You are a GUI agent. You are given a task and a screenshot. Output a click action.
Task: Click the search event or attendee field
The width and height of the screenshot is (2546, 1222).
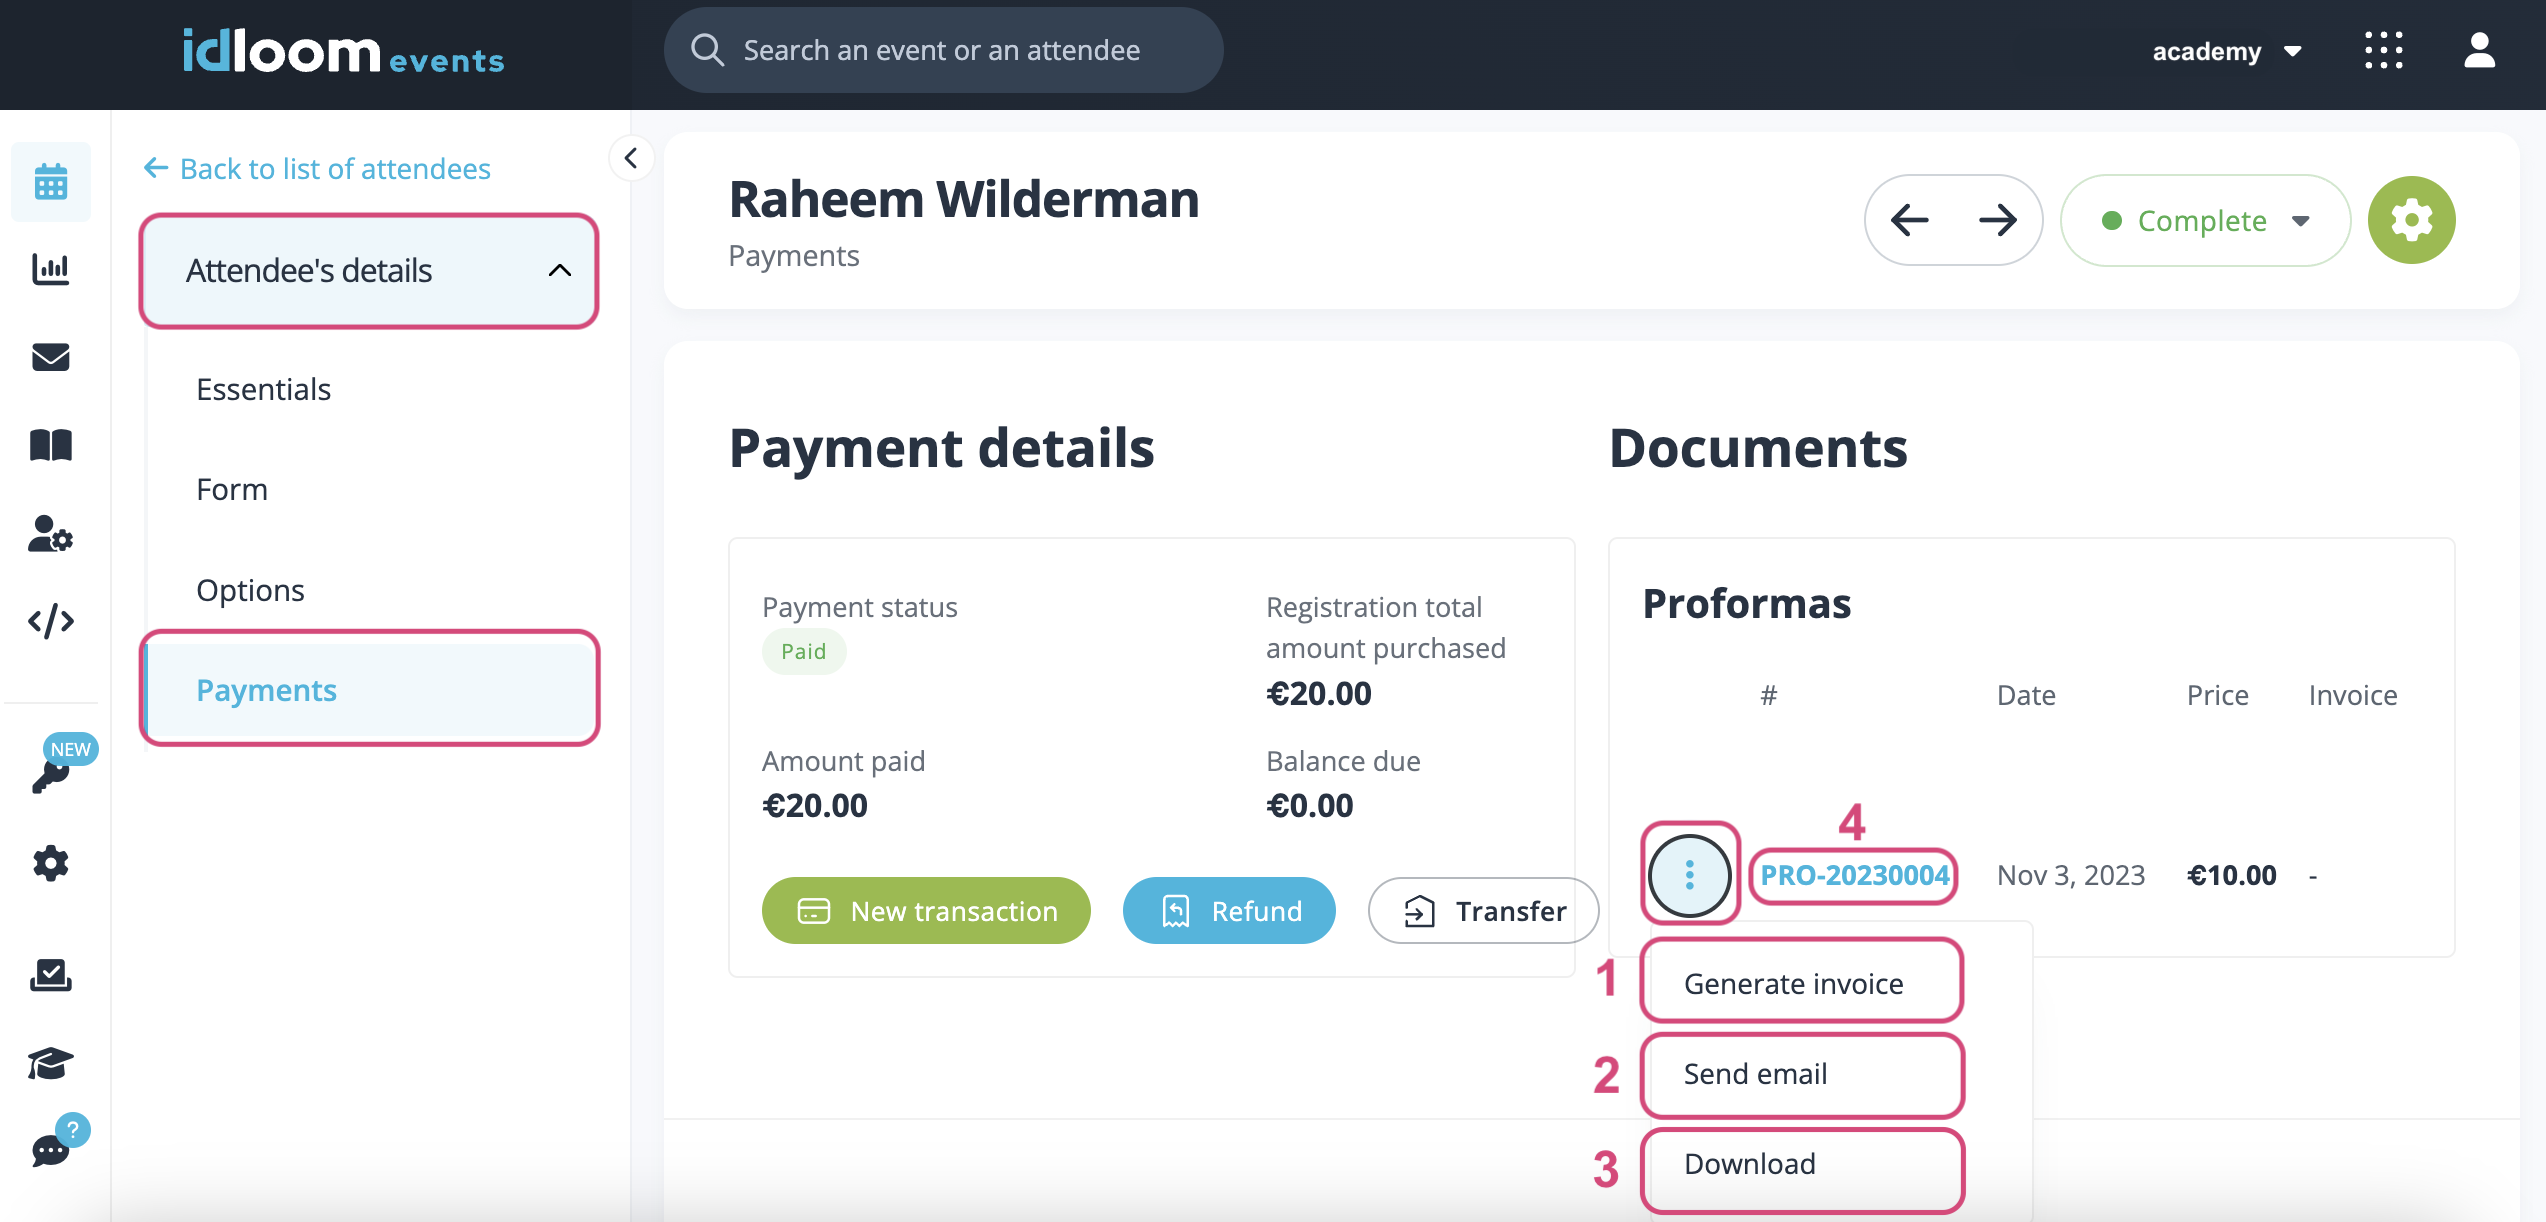[x=942, y=50]
